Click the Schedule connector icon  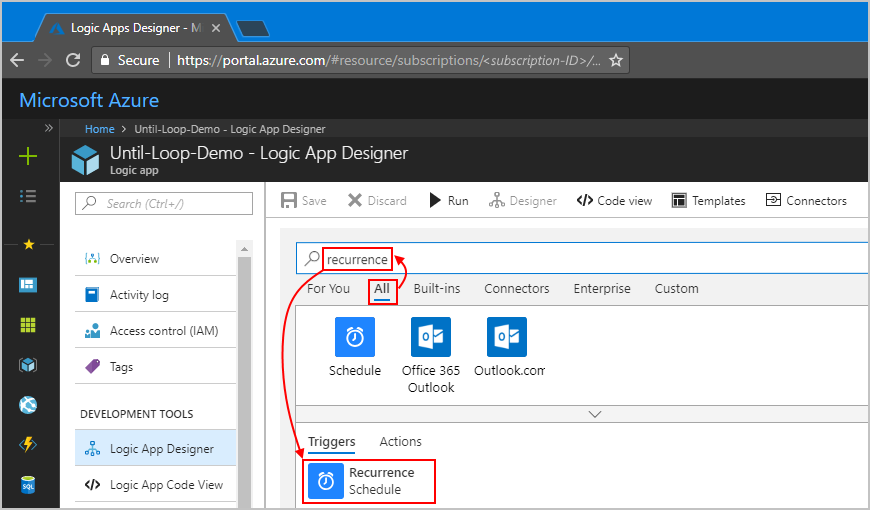(354, 337)
